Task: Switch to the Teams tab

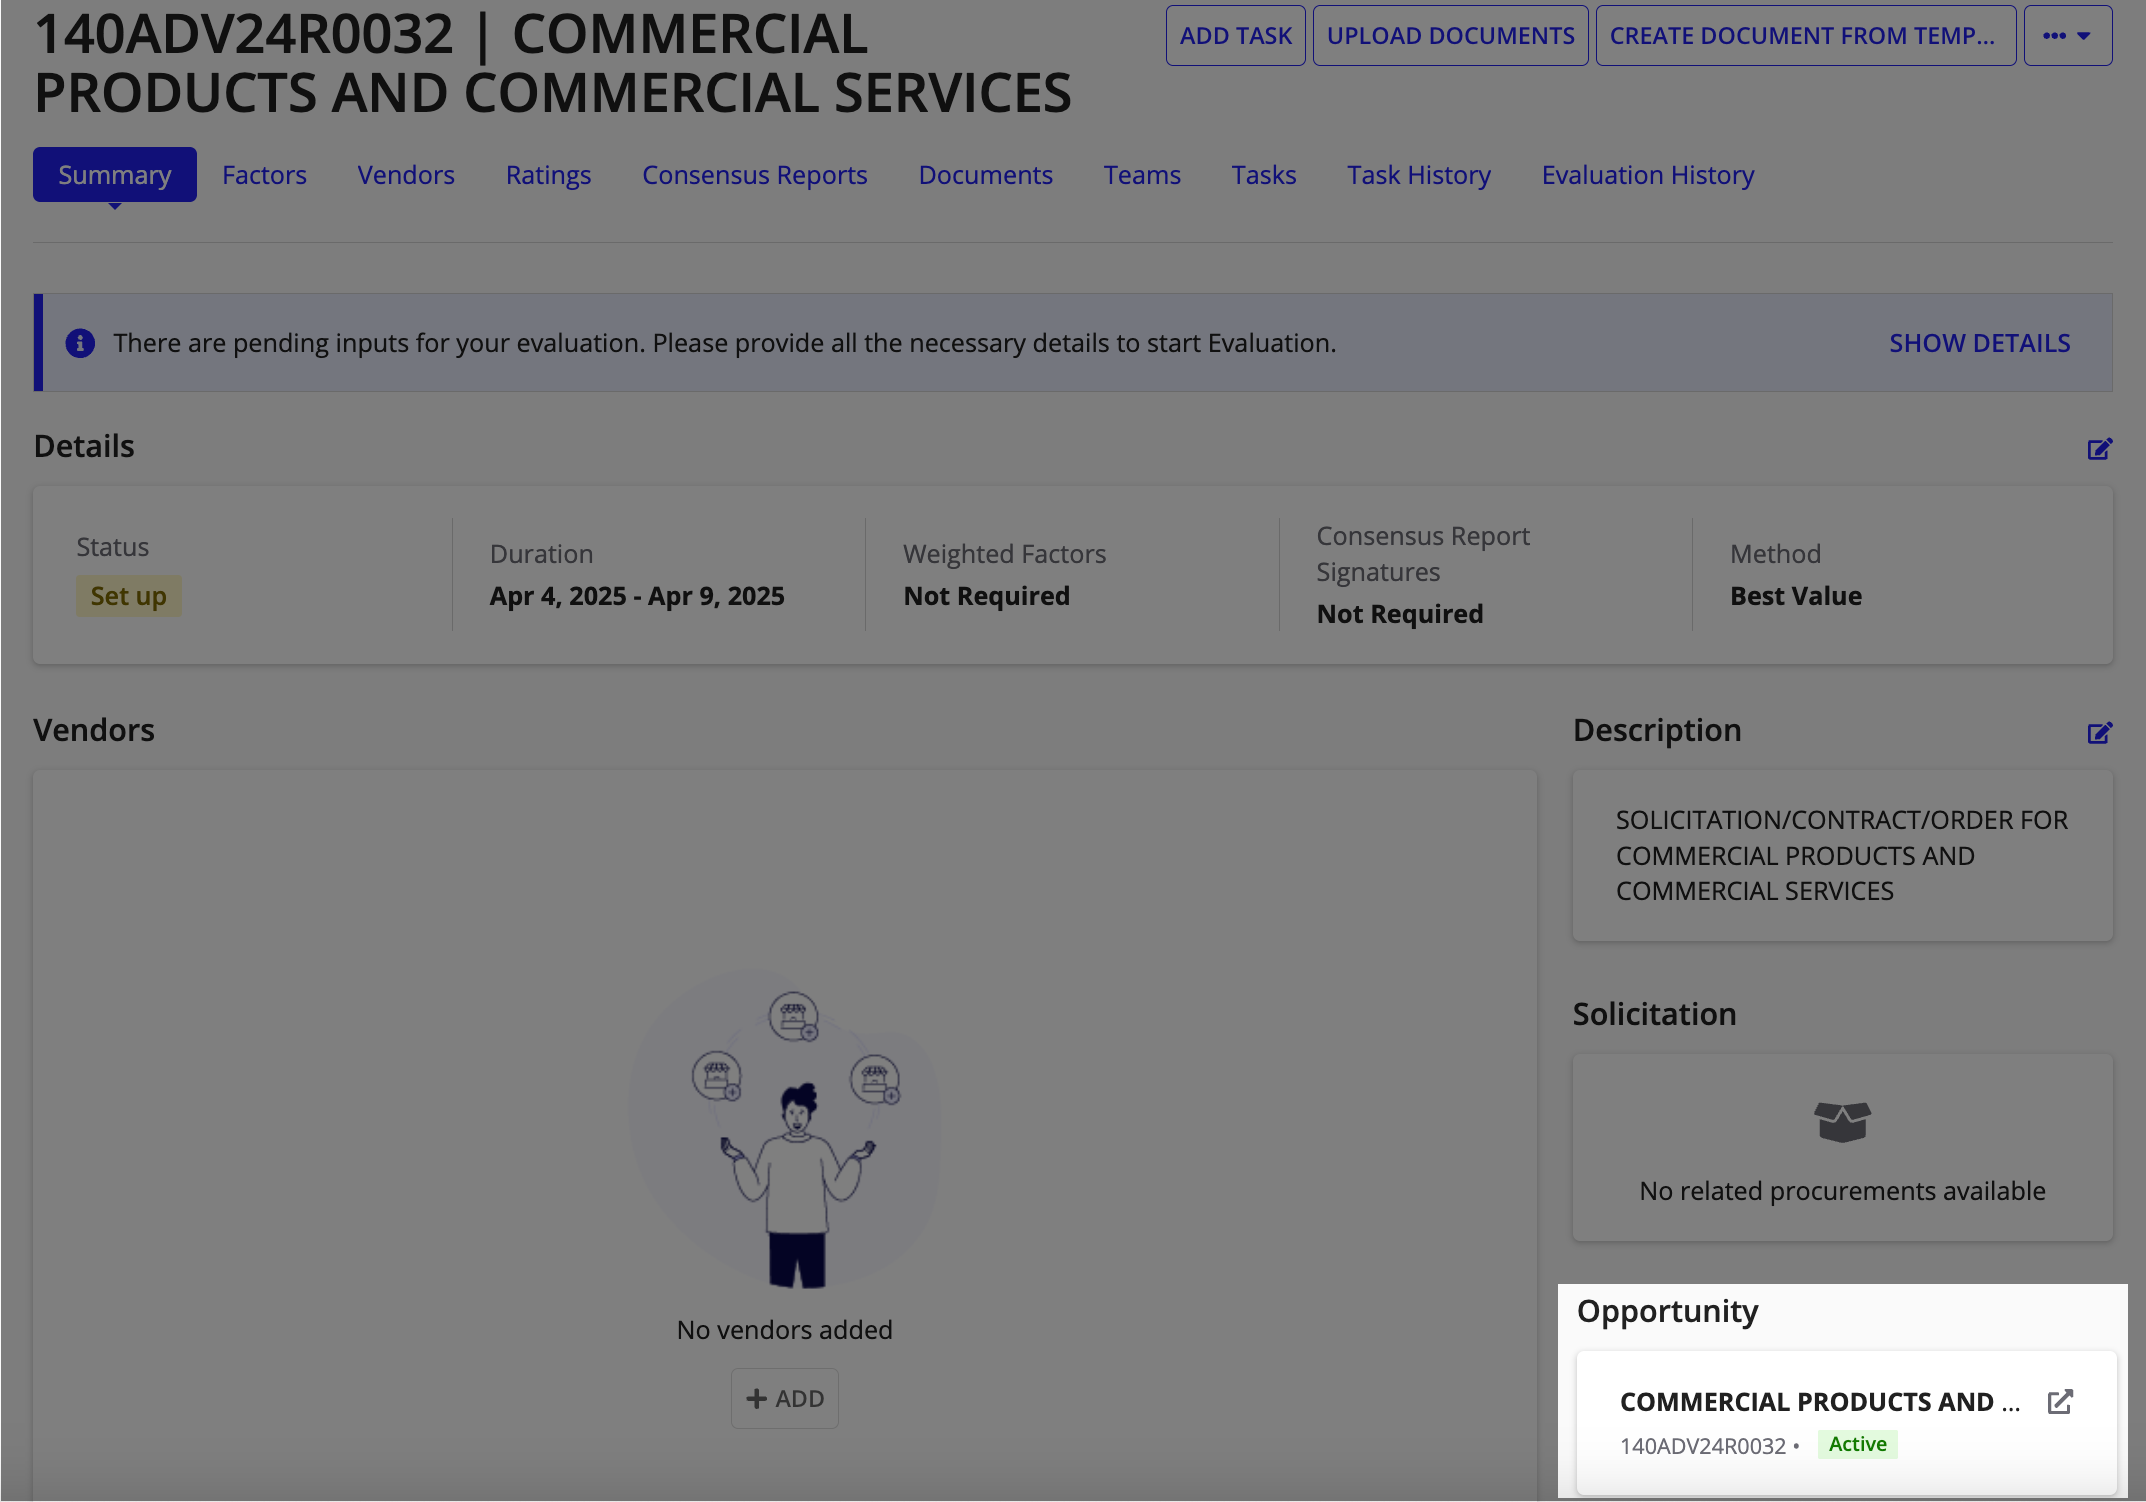Action: coord(1142,175)
